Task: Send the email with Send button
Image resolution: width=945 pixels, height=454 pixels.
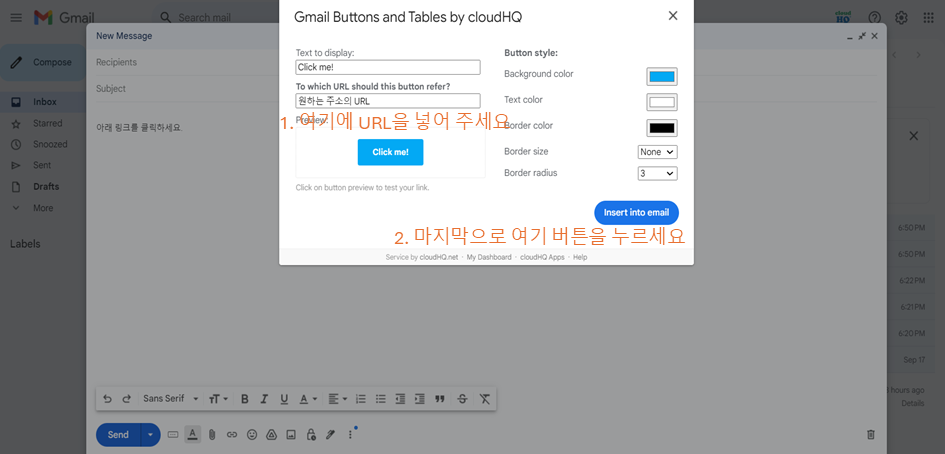Action: click(118, 434)
